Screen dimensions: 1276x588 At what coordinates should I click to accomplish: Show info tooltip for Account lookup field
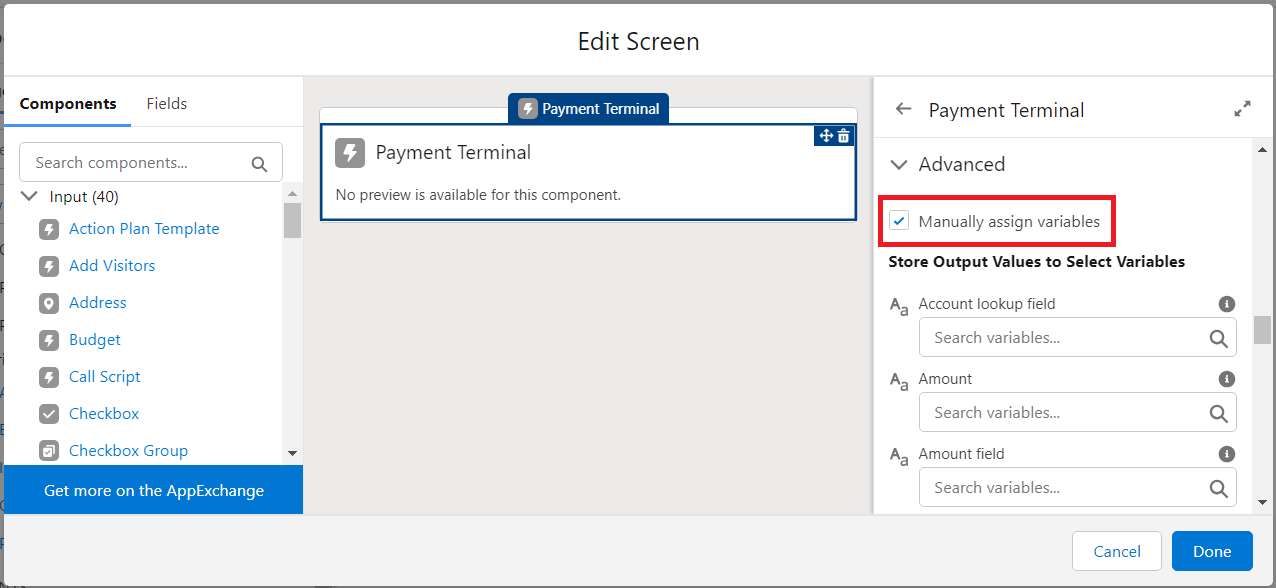click(x=1227, y=304)
